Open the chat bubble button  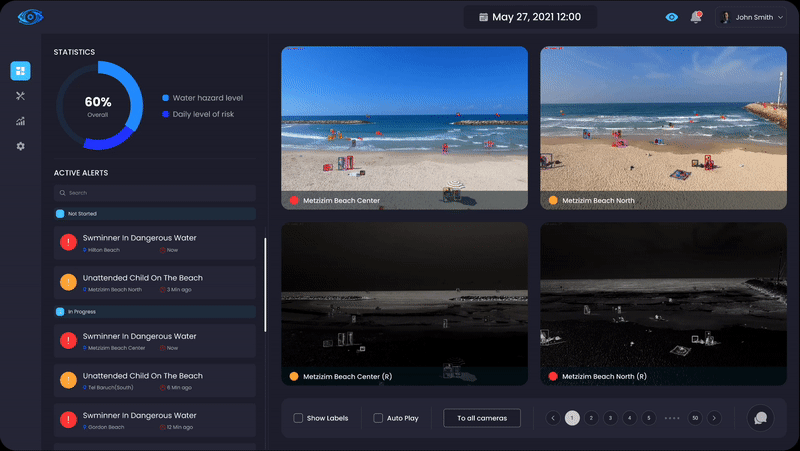tap(760, 418)
